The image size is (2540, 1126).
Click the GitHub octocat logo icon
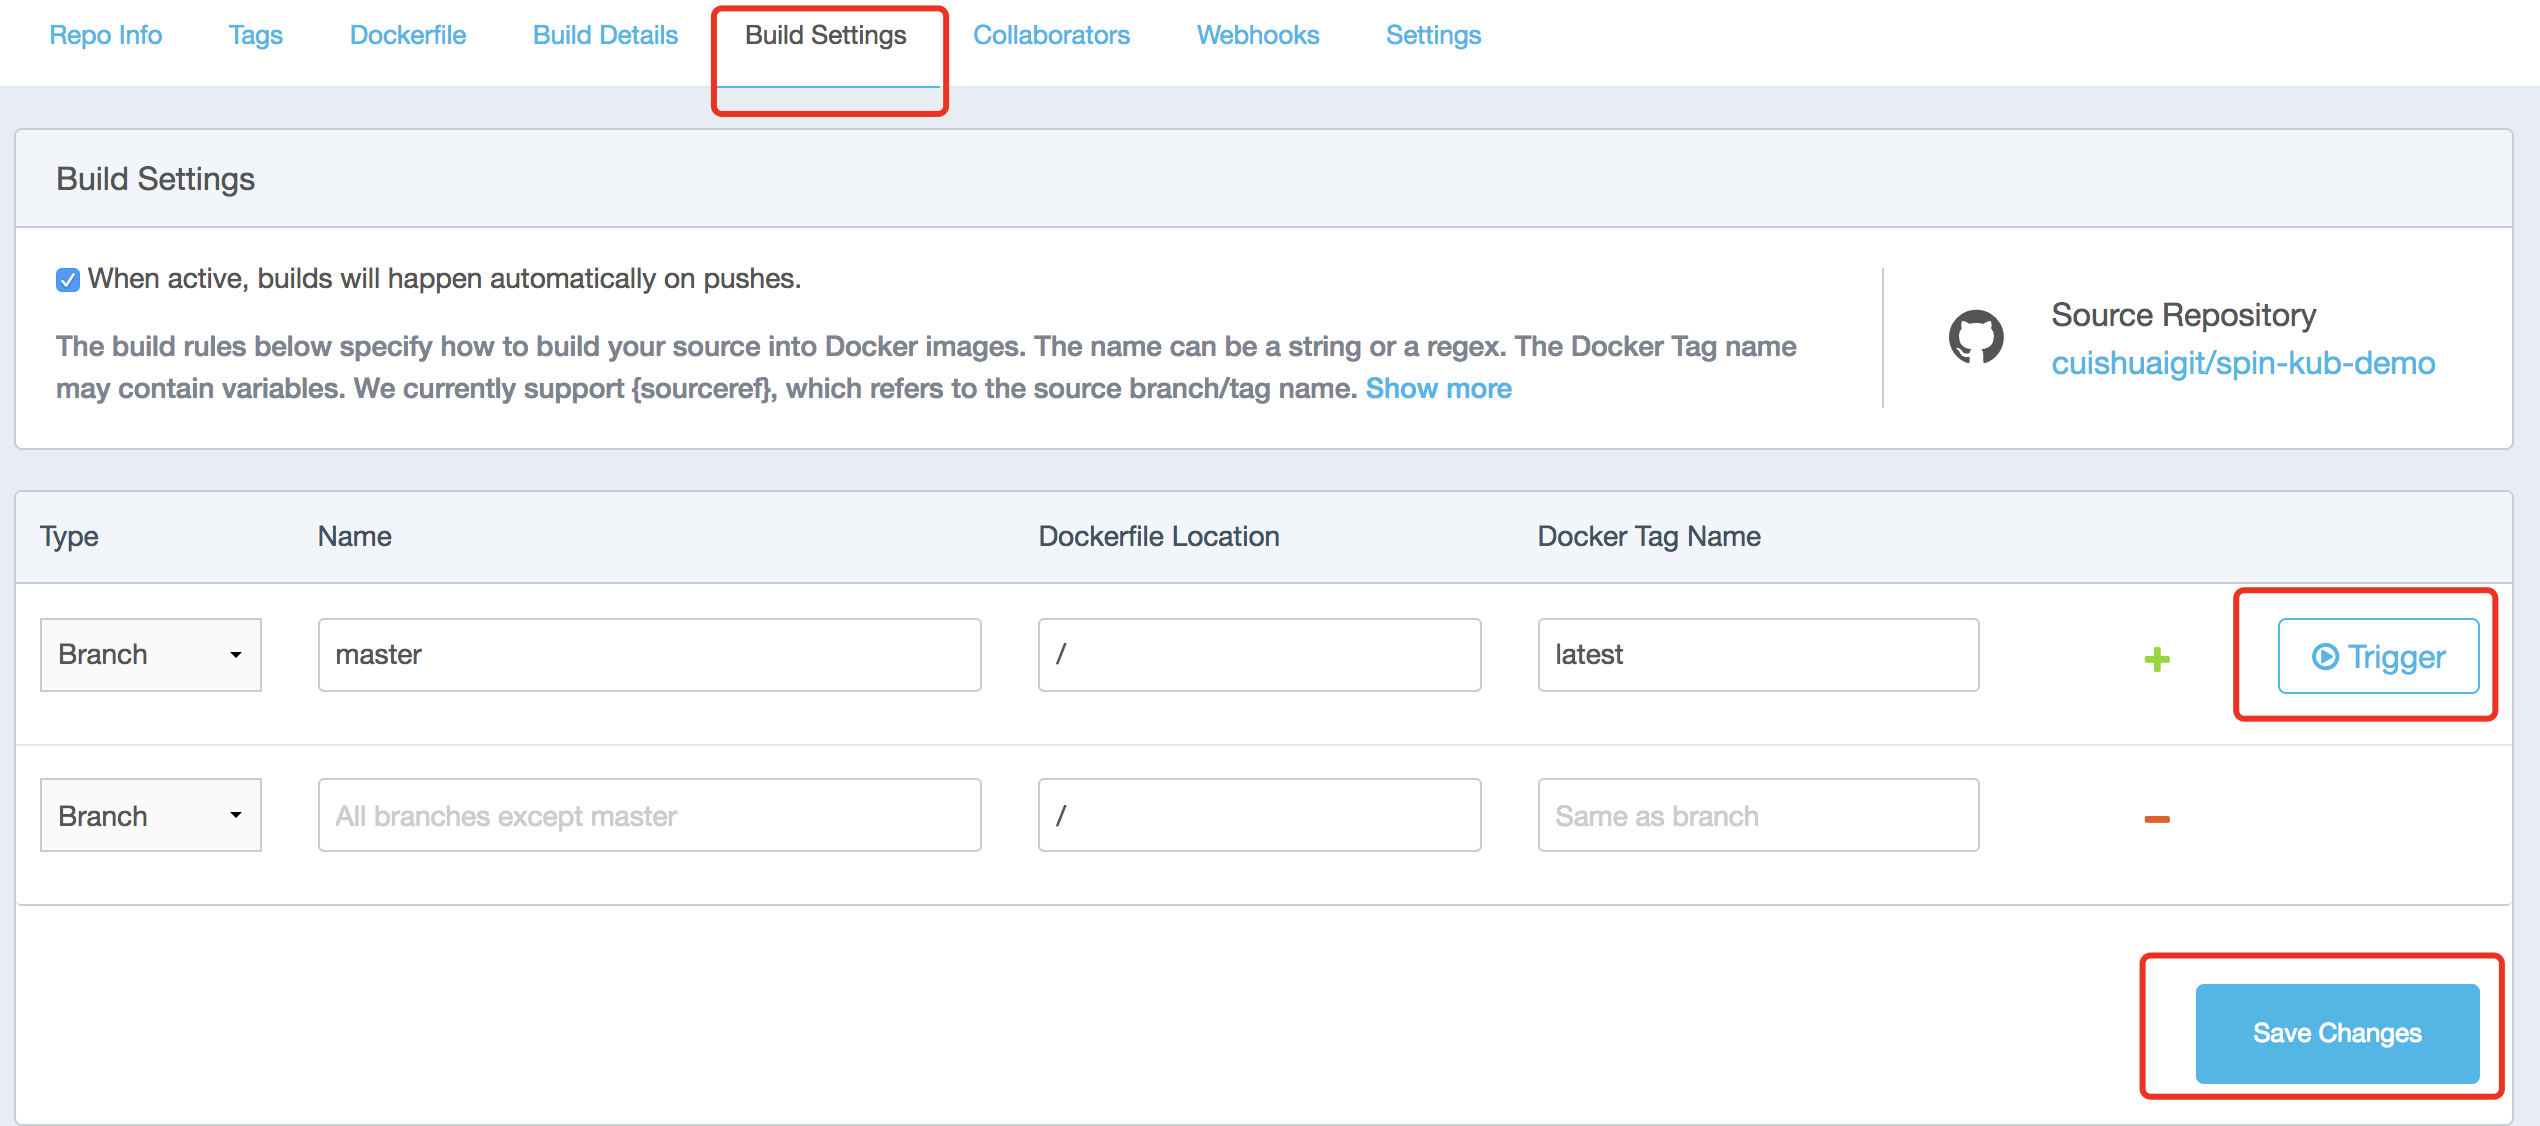click(1976, 337)
